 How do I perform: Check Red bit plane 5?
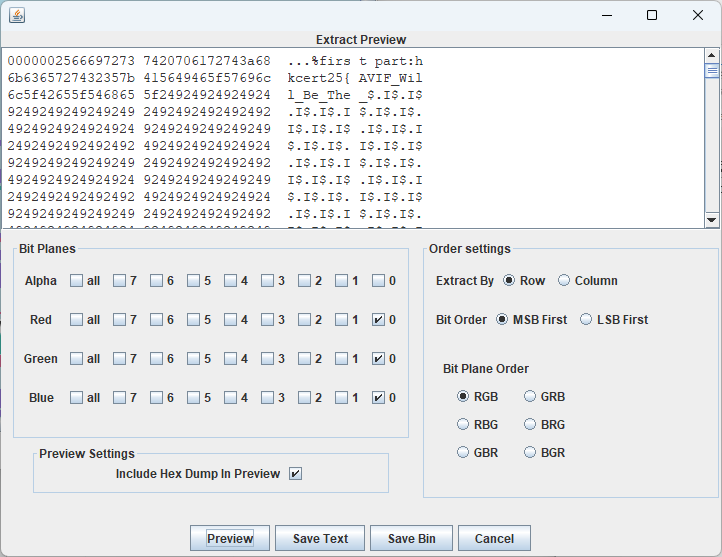pyautogui.click(x=193, y=319)
